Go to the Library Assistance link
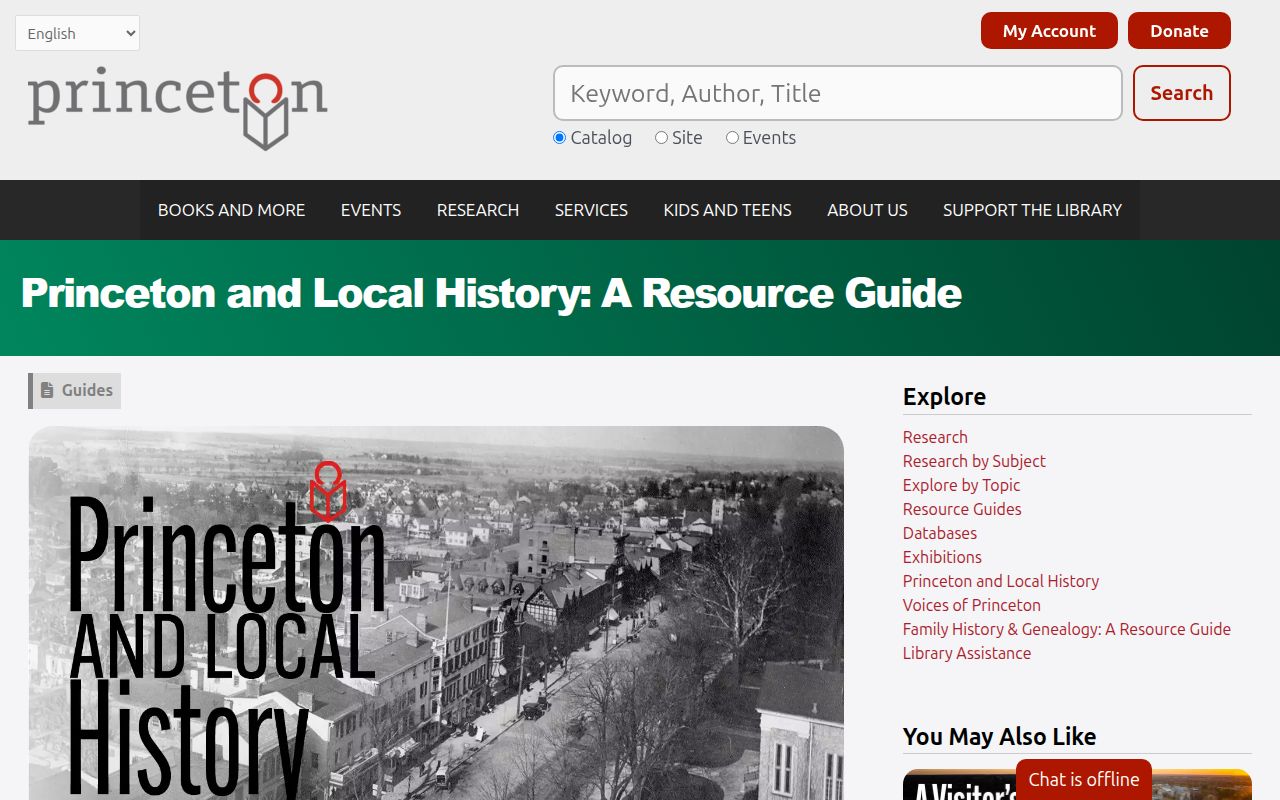Viewport: 1280px width, 800px height. pos(967,653)
